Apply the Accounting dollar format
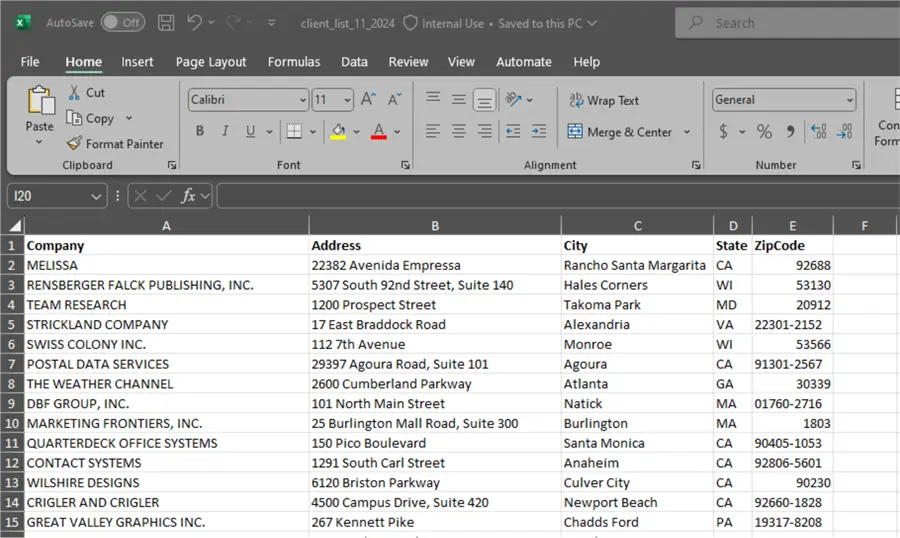The width and height of the screenshot is (900, 538). [723, 131]
